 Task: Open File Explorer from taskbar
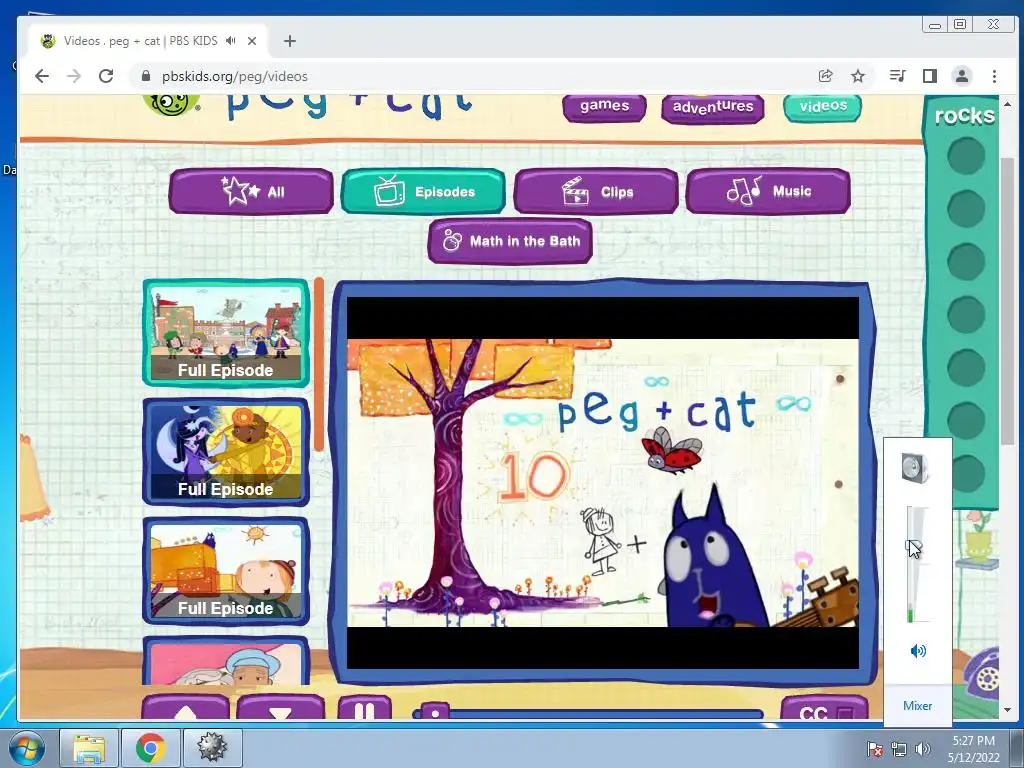tap(89, 748)
